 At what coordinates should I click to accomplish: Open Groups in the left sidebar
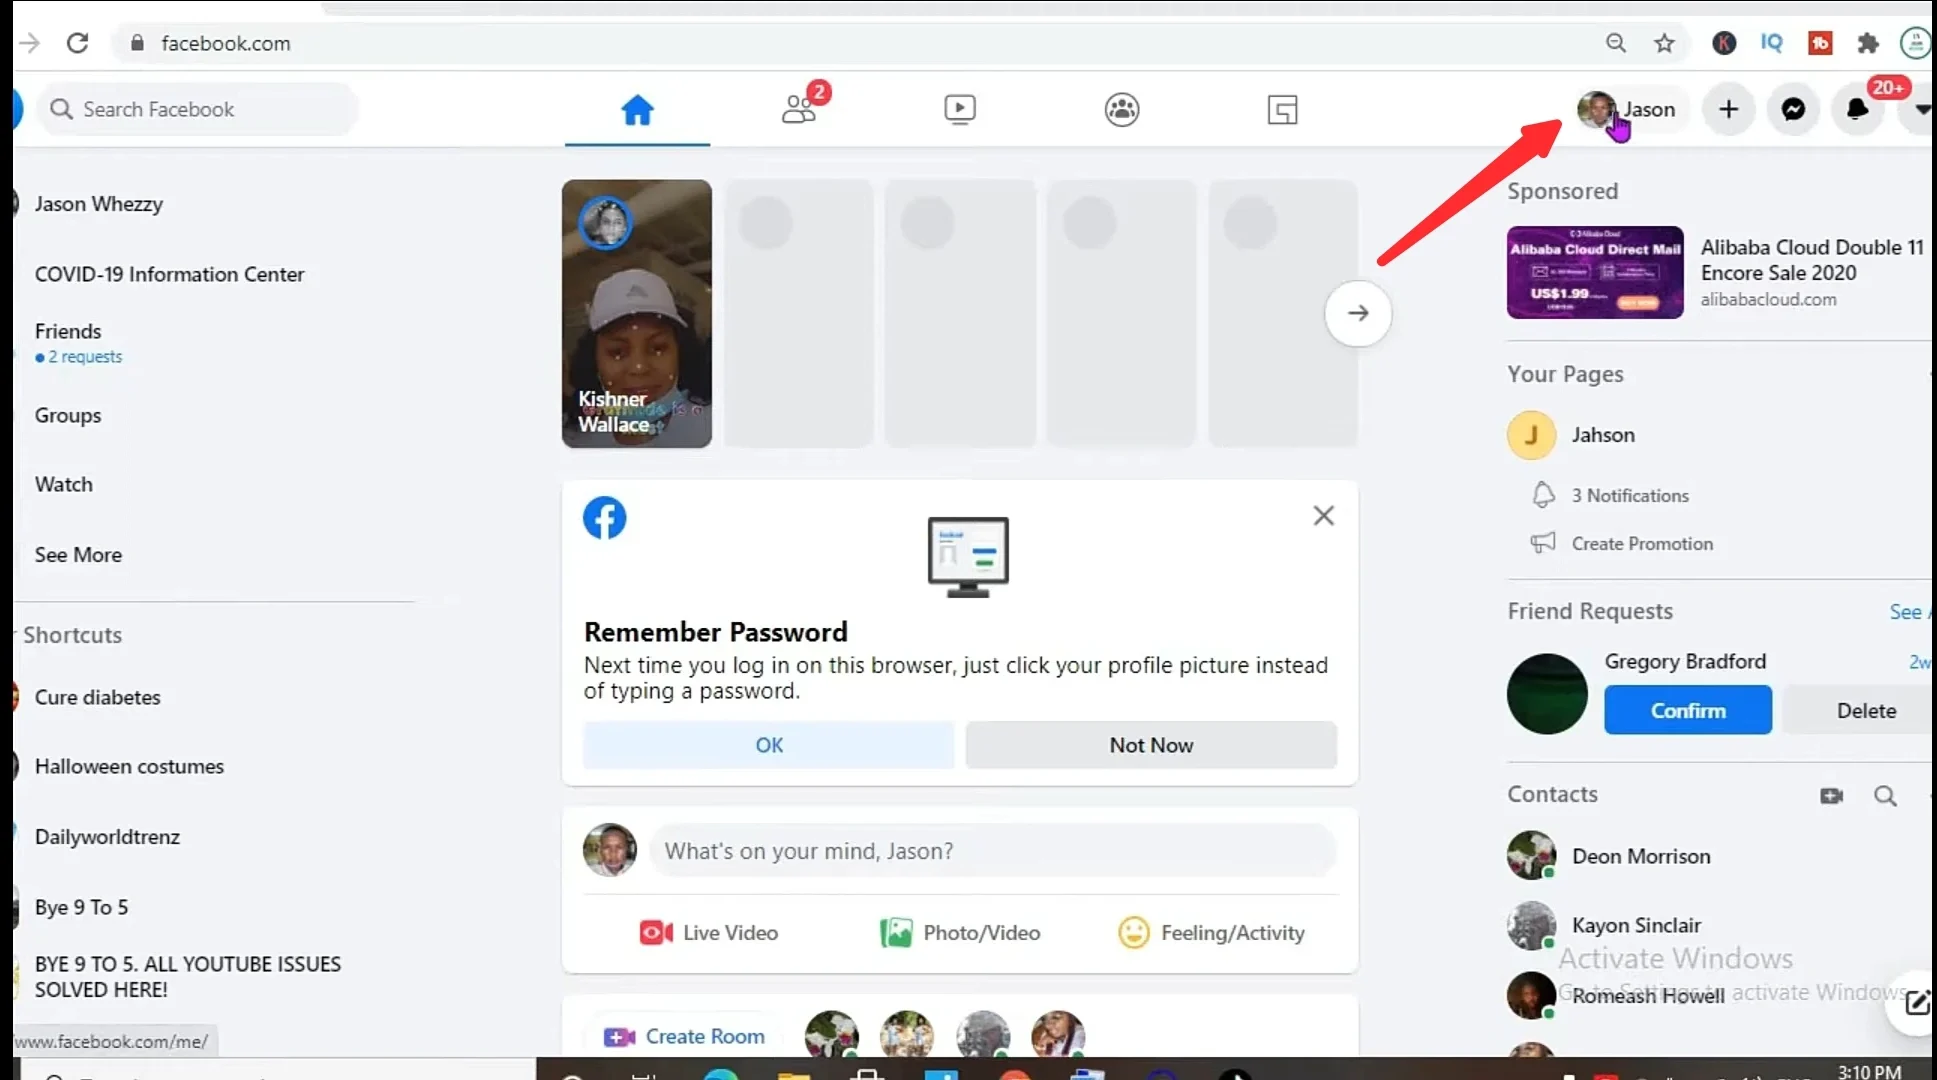tap(68, 415)
